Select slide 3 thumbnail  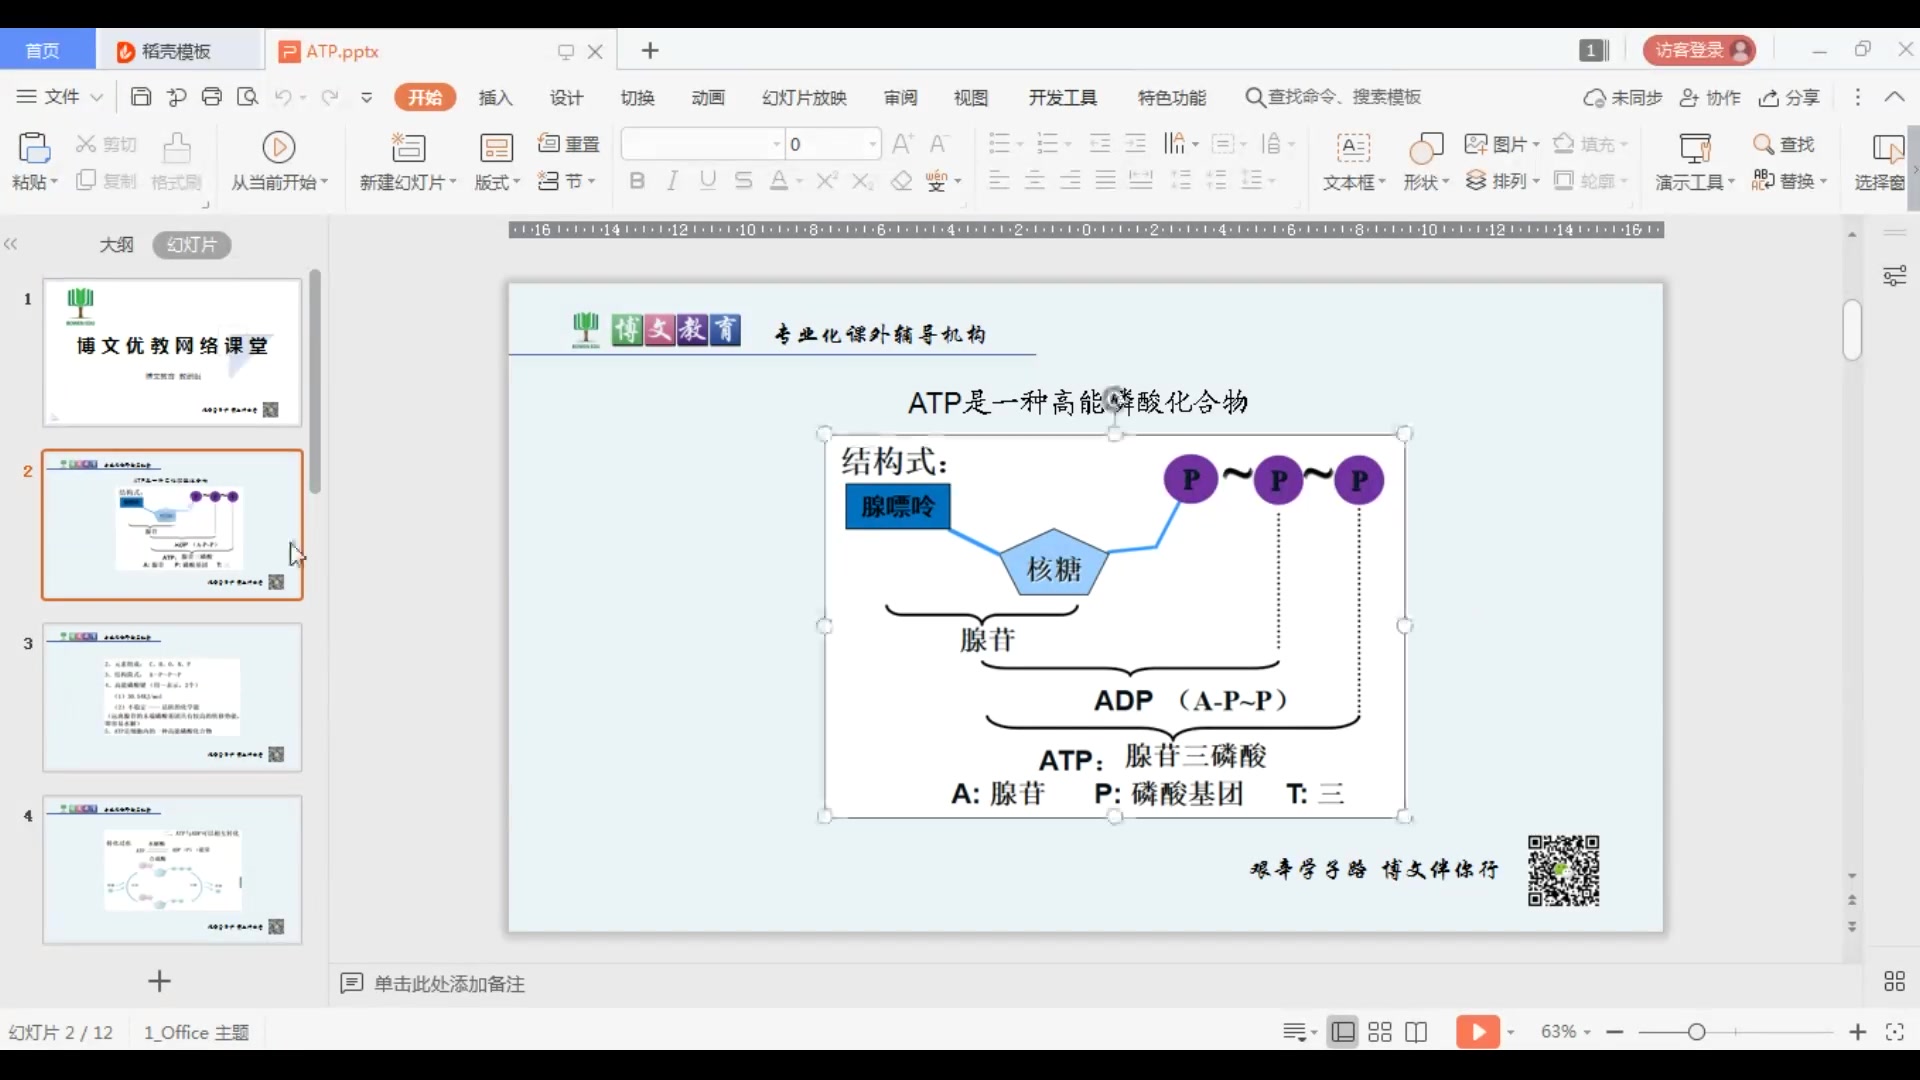point(172,698)
